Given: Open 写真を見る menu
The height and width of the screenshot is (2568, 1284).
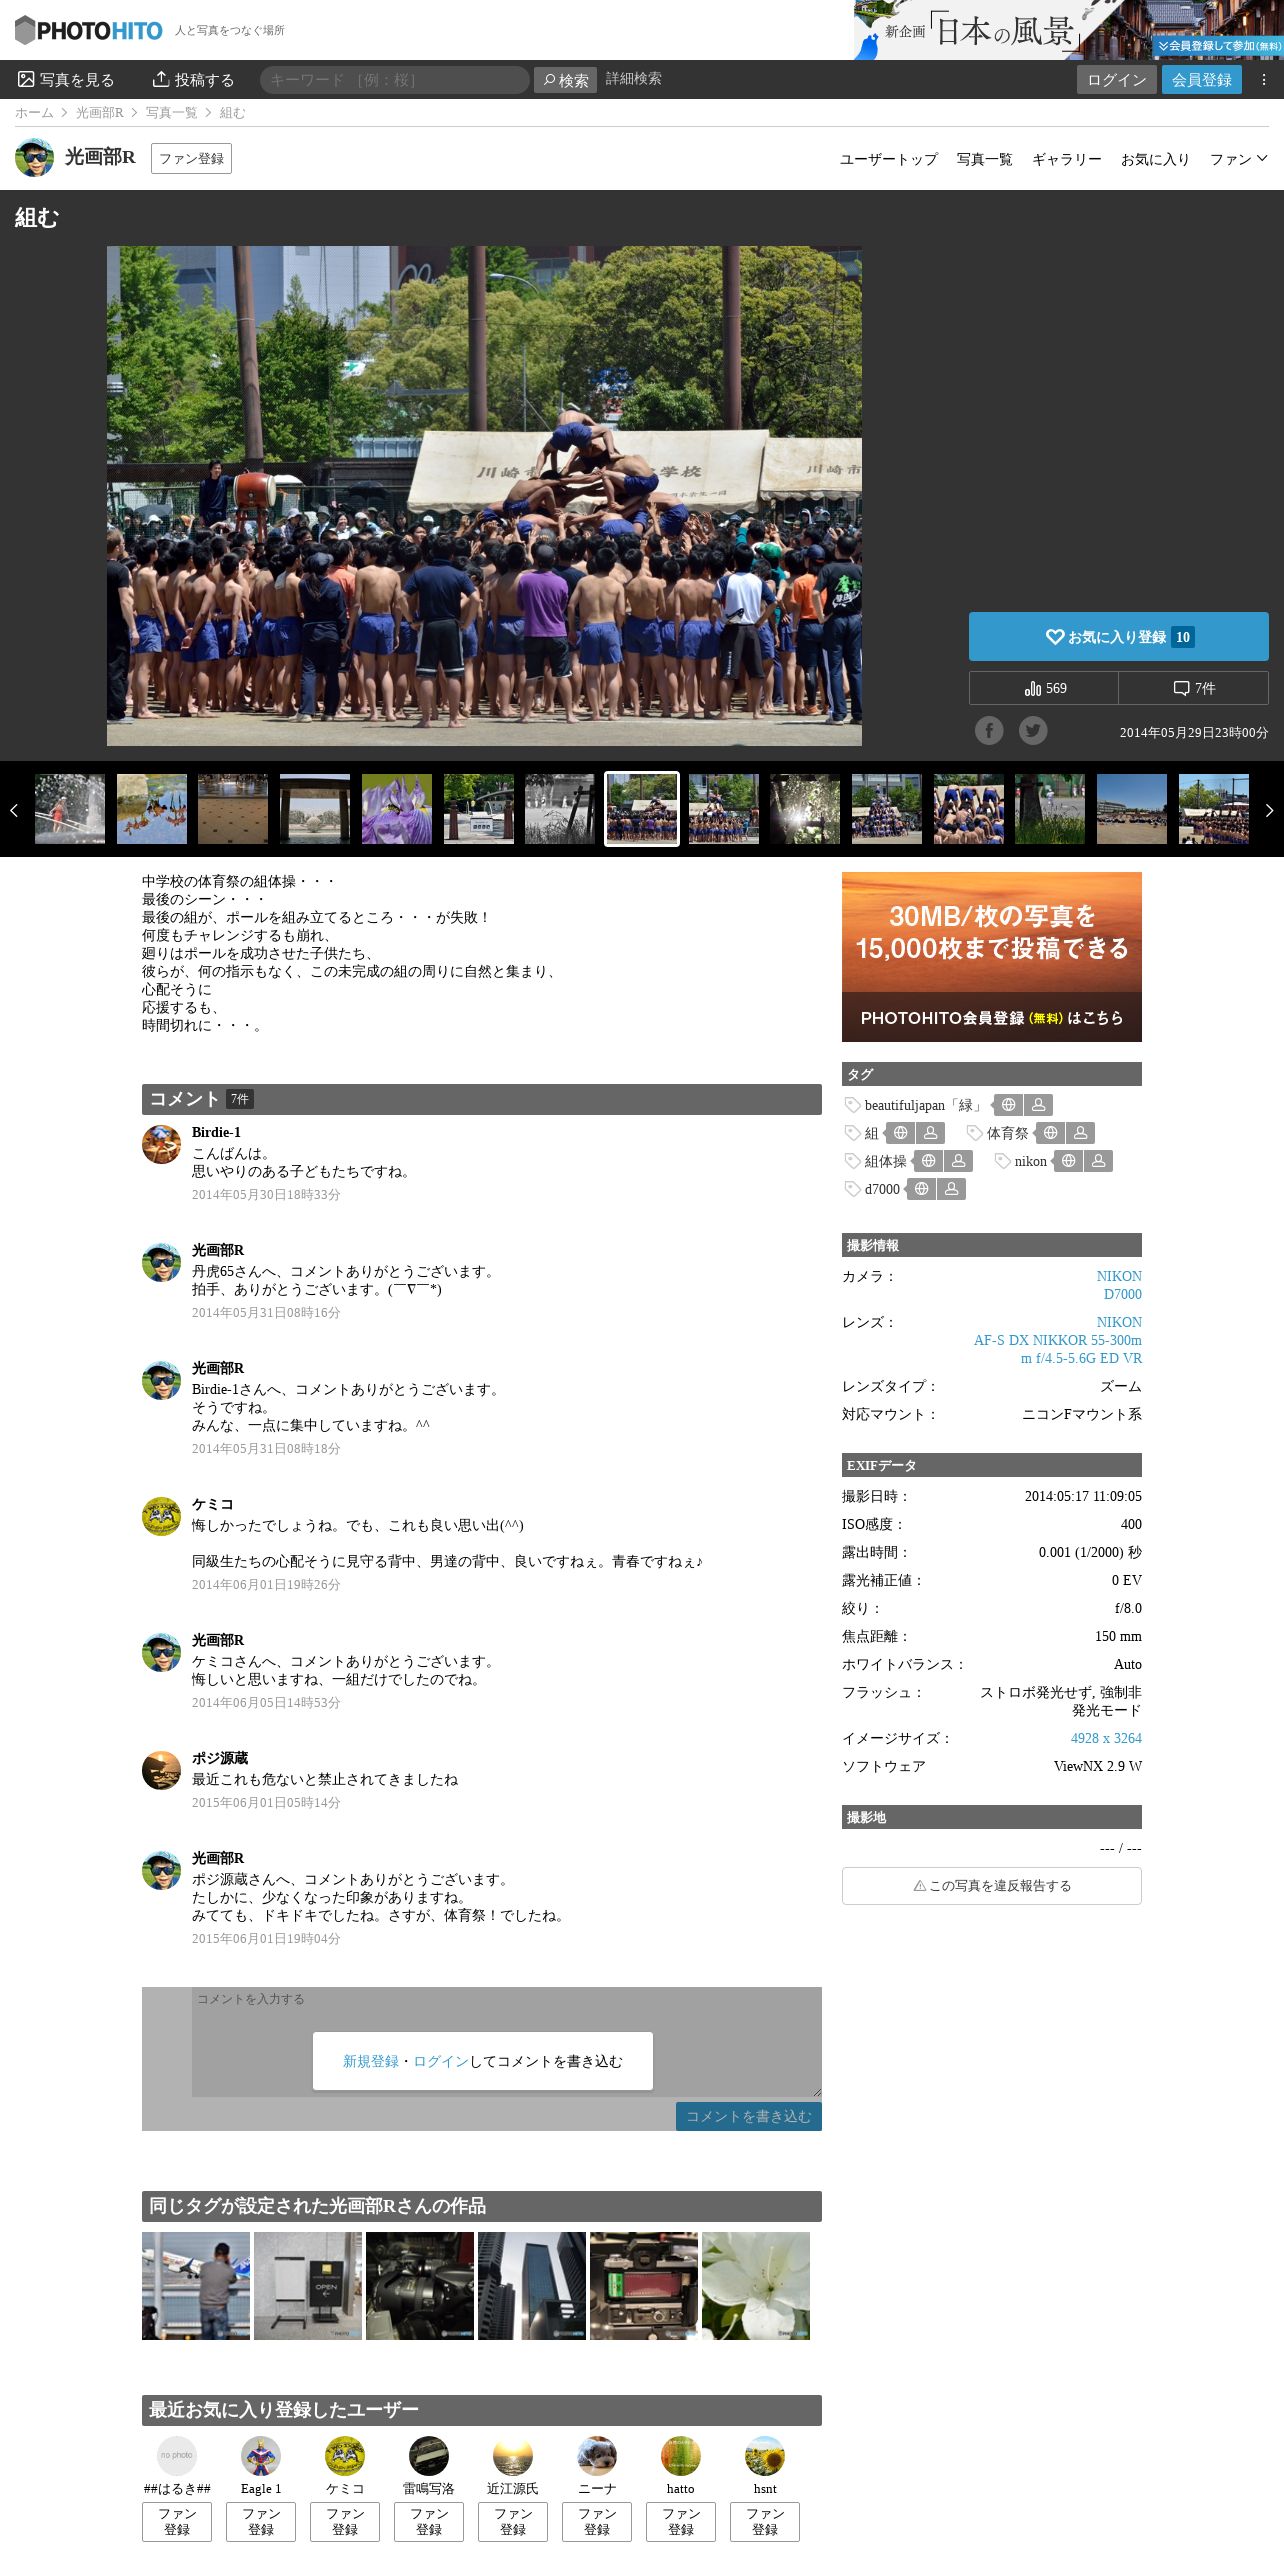Looking at the screenshot, I should (x=66, y=80).
